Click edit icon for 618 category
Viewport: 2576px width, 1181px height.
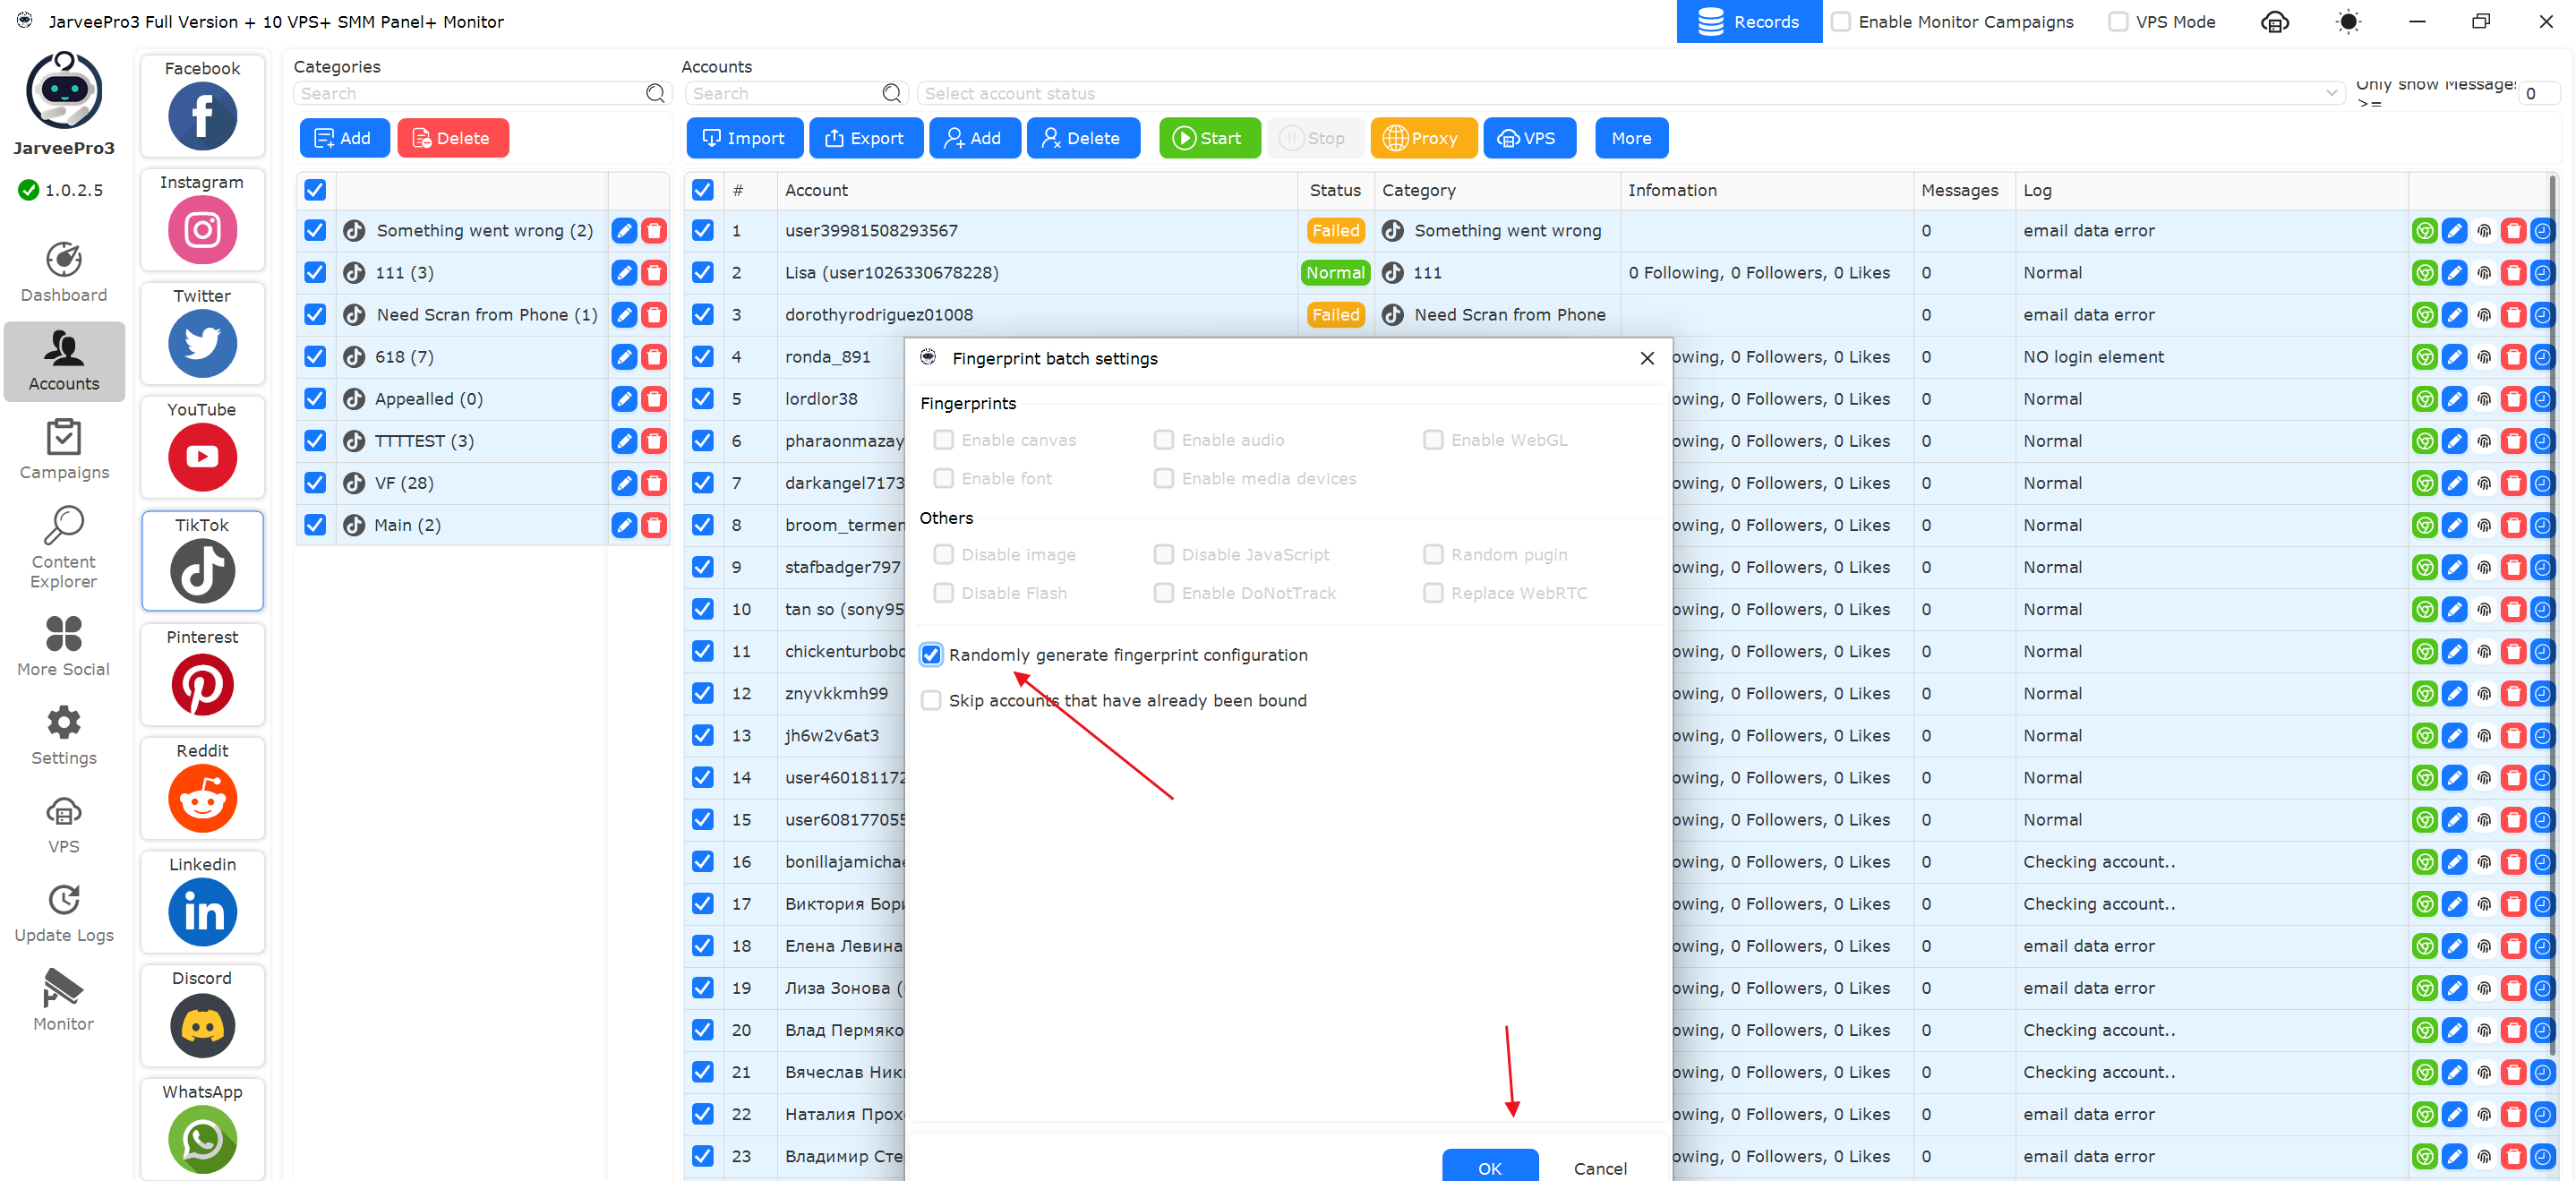[624, 357]
